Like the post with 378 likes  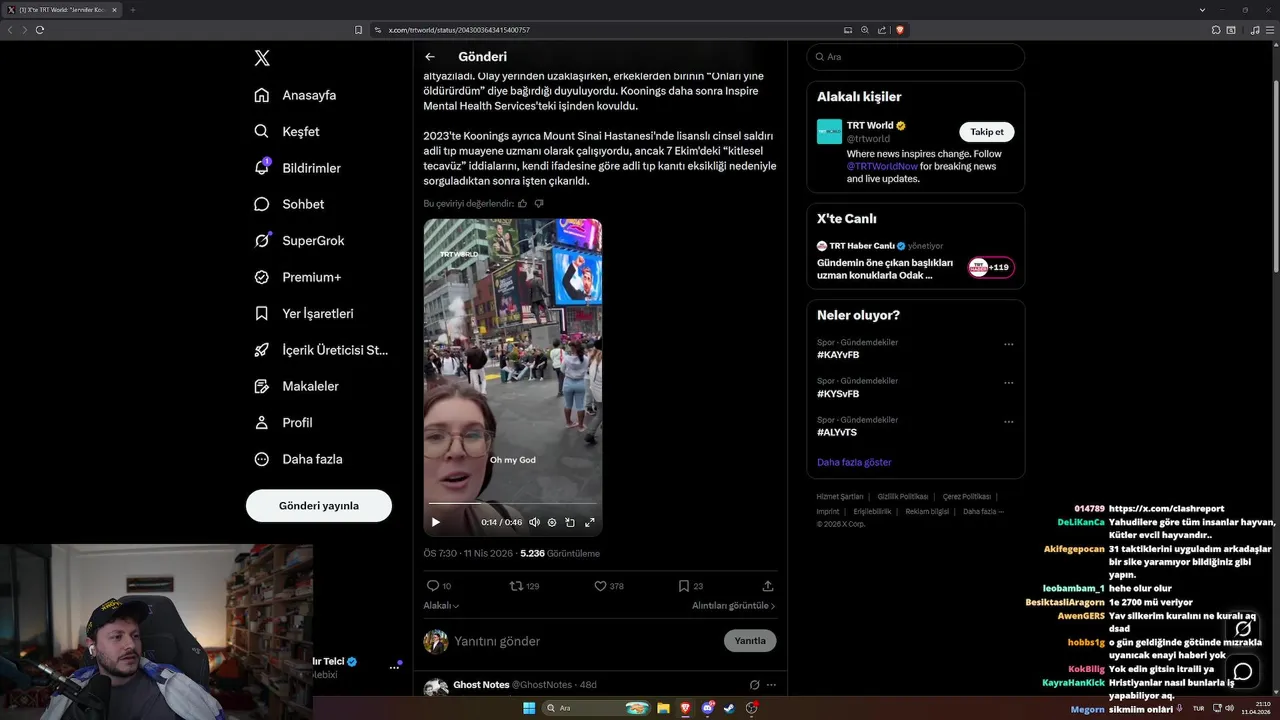(x=608, y=586)
